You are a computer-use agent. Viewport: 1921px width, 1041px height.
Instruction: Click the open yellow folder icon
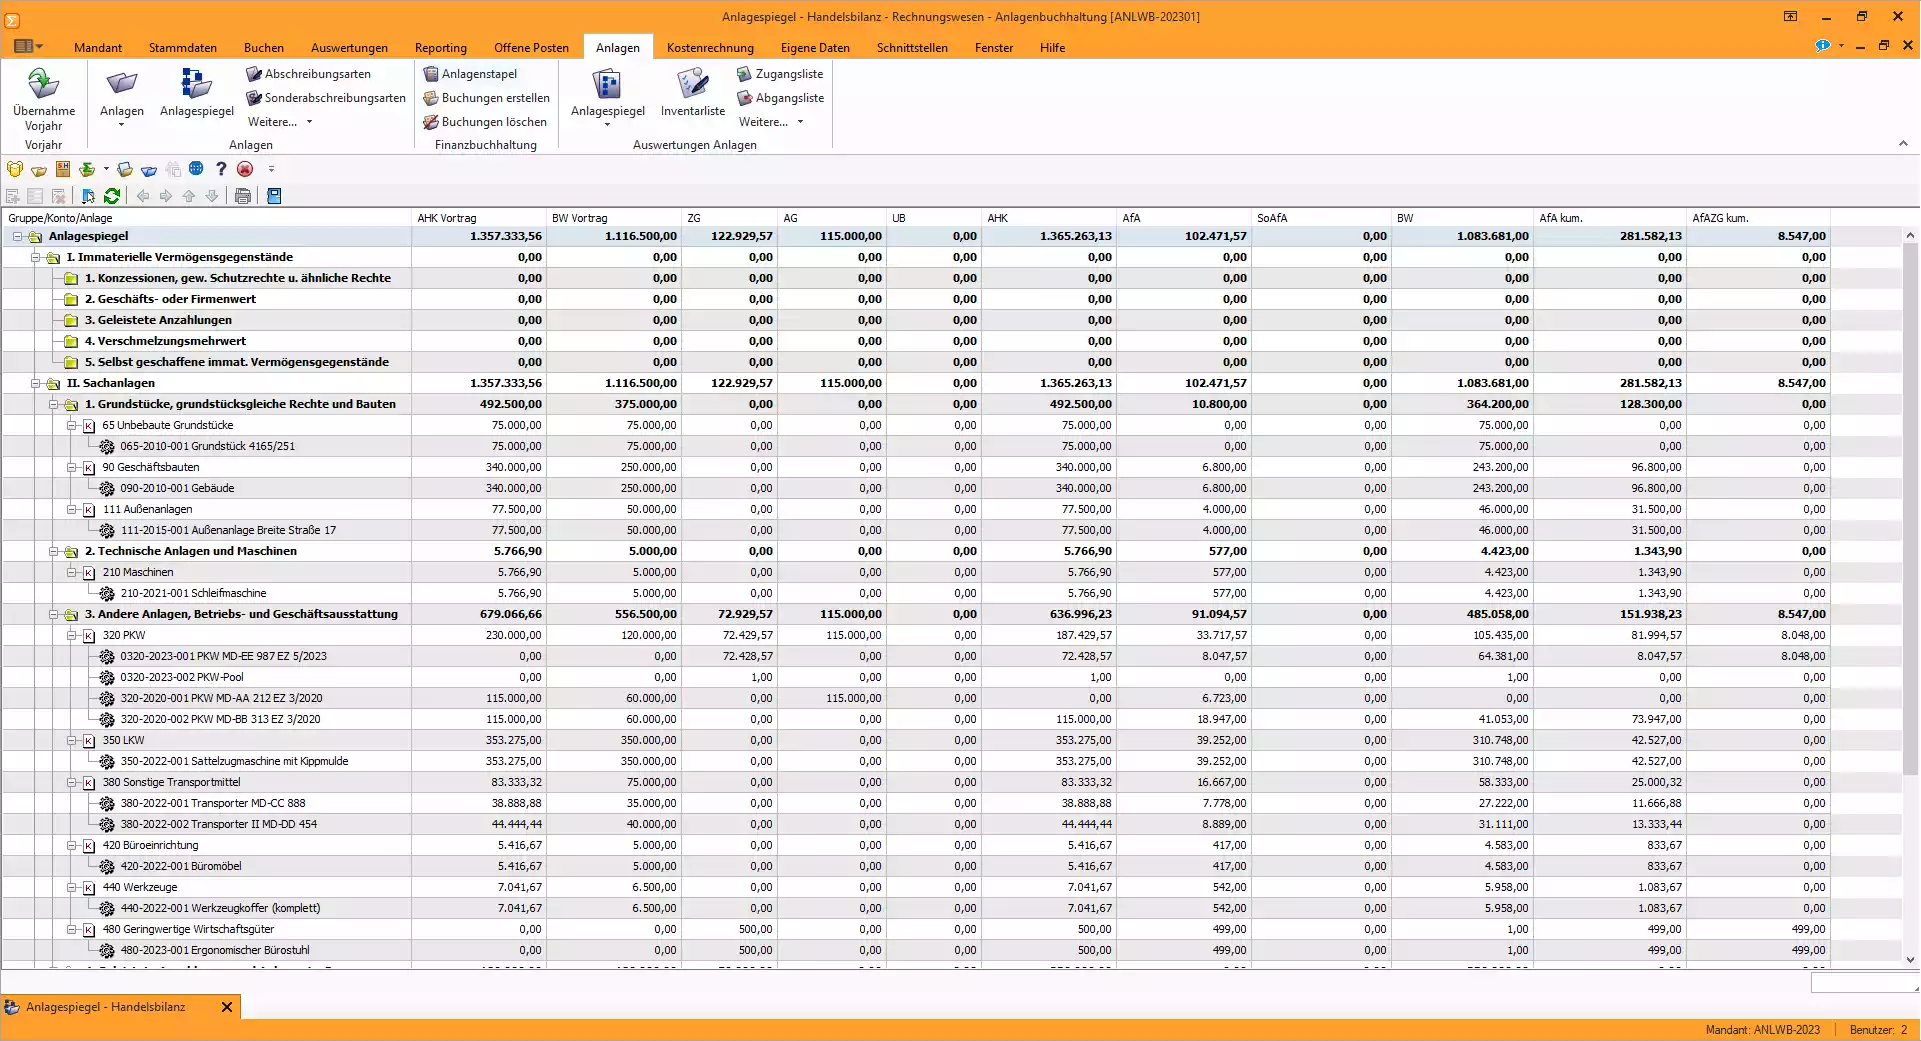pos(39,169)
